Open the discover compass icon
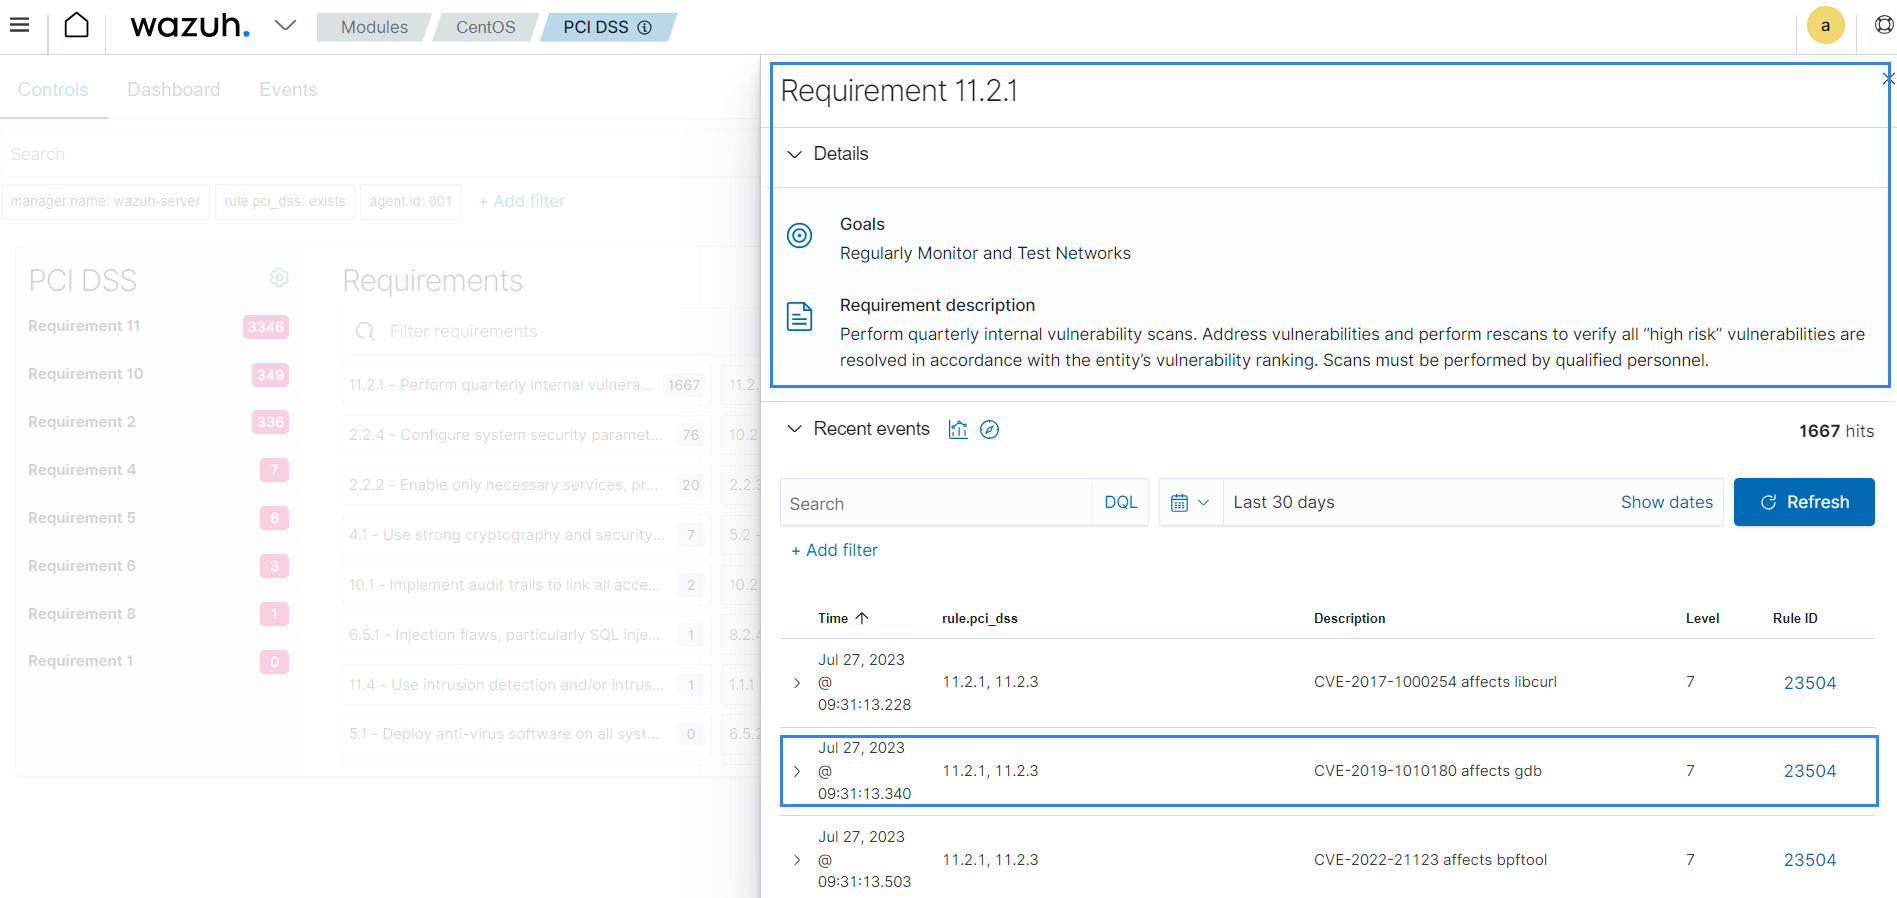The width and height of the screenshot is (1897, 898). click(989, 429)
